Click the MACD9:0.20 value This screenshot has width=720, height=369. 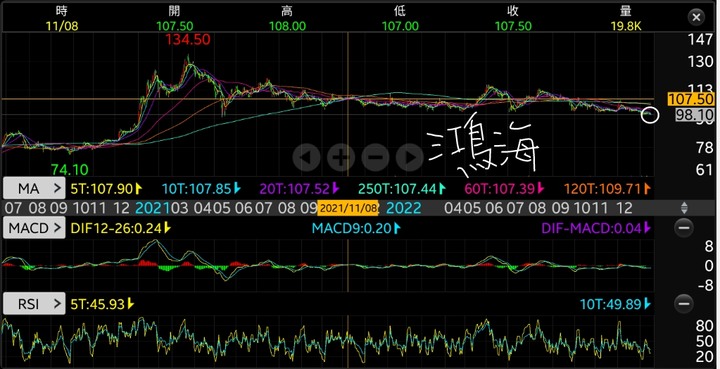click(x=356, y=228)
